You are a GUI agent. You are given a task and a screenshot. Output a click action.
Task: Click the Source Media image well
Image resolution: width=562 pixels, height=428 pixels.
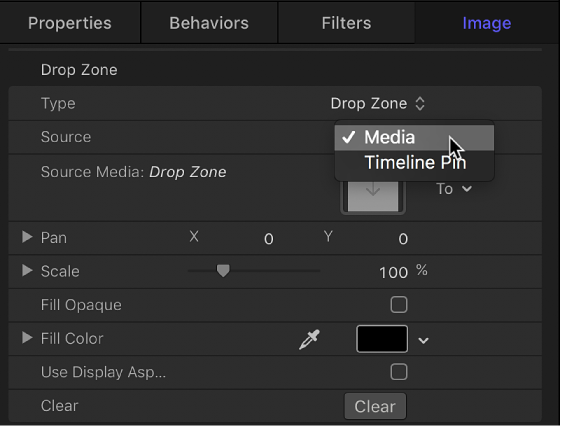(373, 196)
